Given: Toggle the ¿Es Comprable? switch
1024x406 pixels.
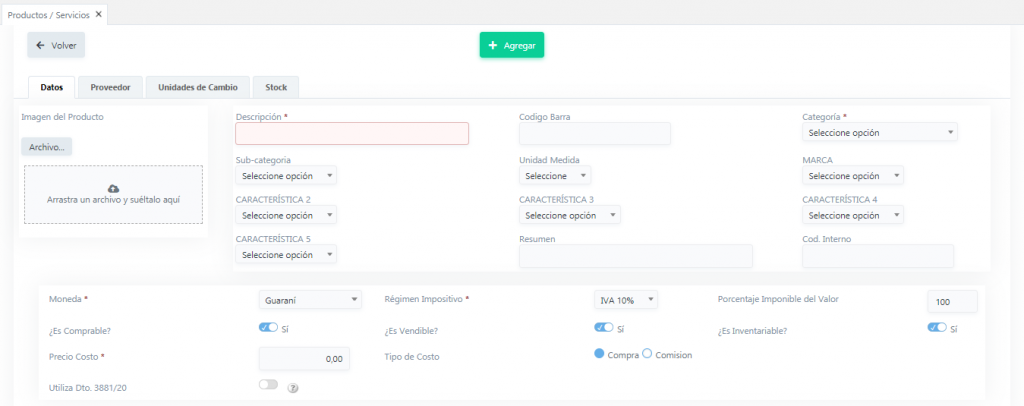Looking at the screenshot, I should [x=268, y=327].
